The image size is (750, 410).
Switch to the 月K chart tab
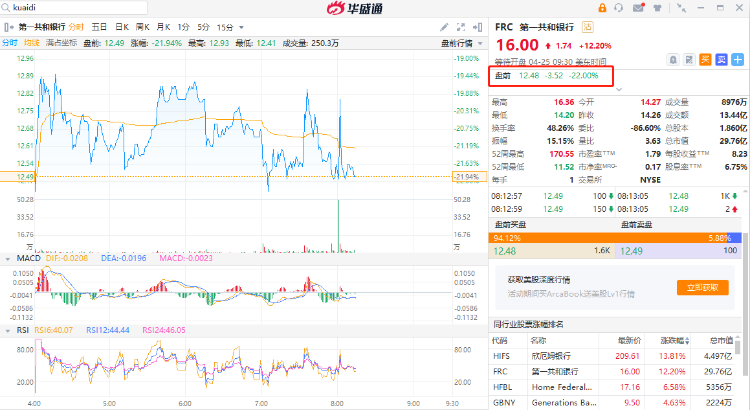164,27
